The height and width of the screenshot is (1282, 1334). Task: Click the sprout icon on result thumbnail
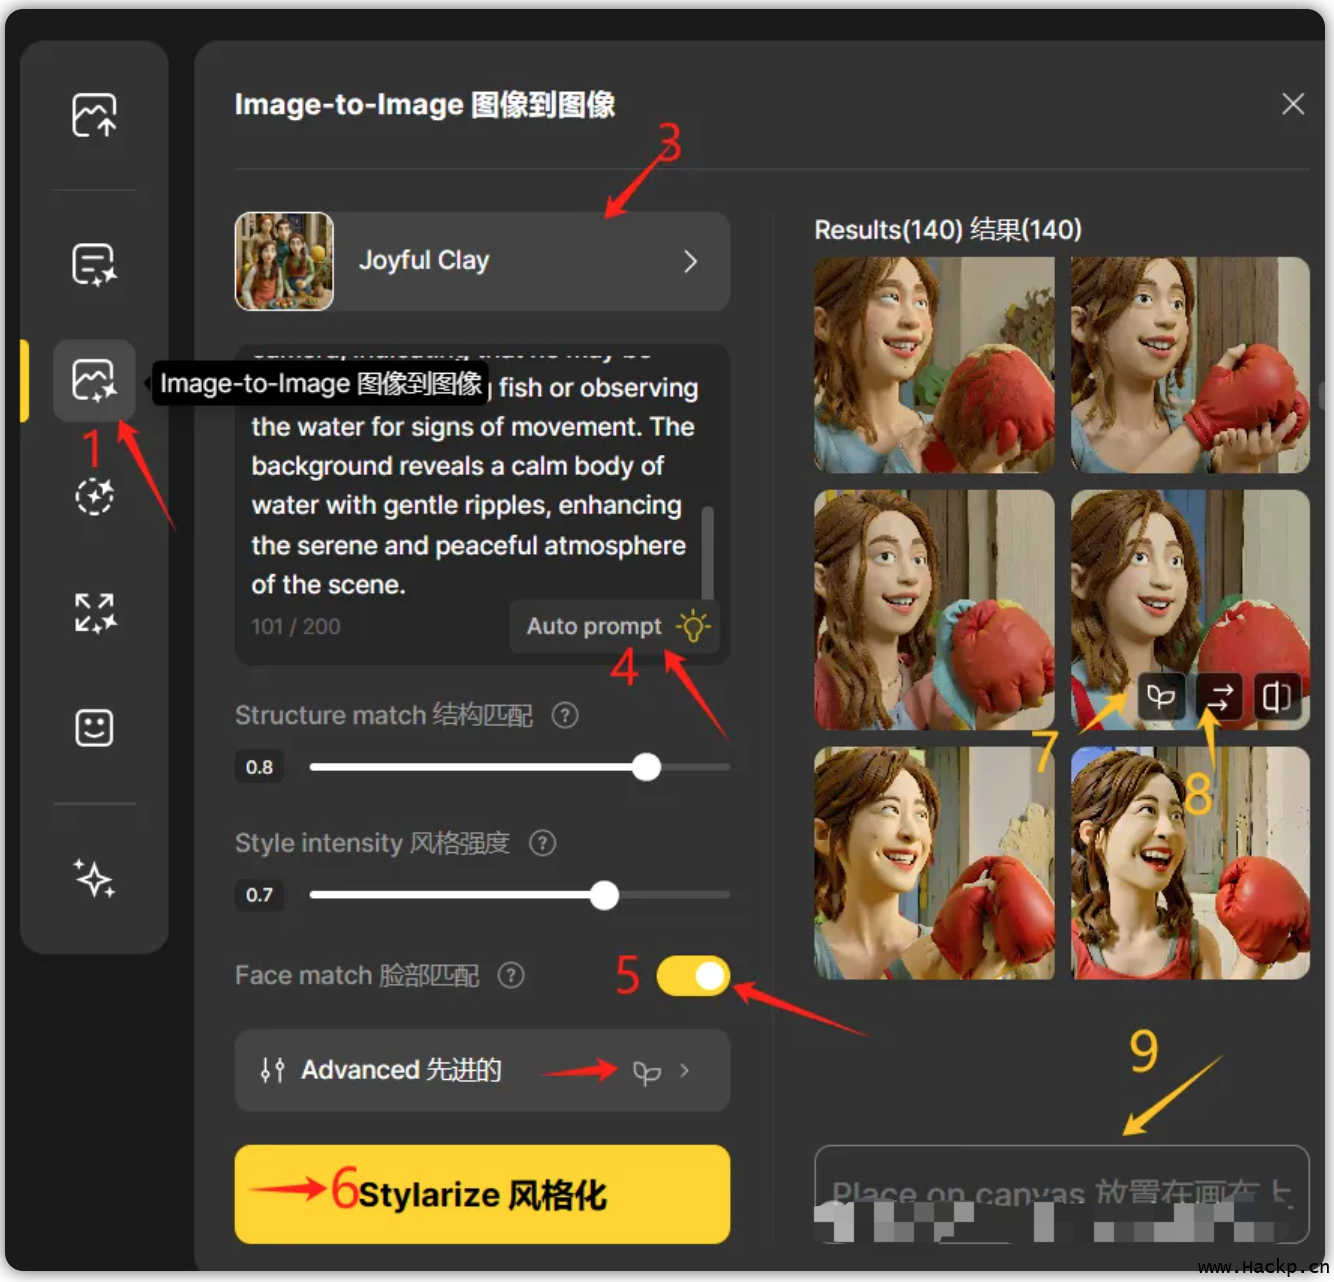point(1161,697)
